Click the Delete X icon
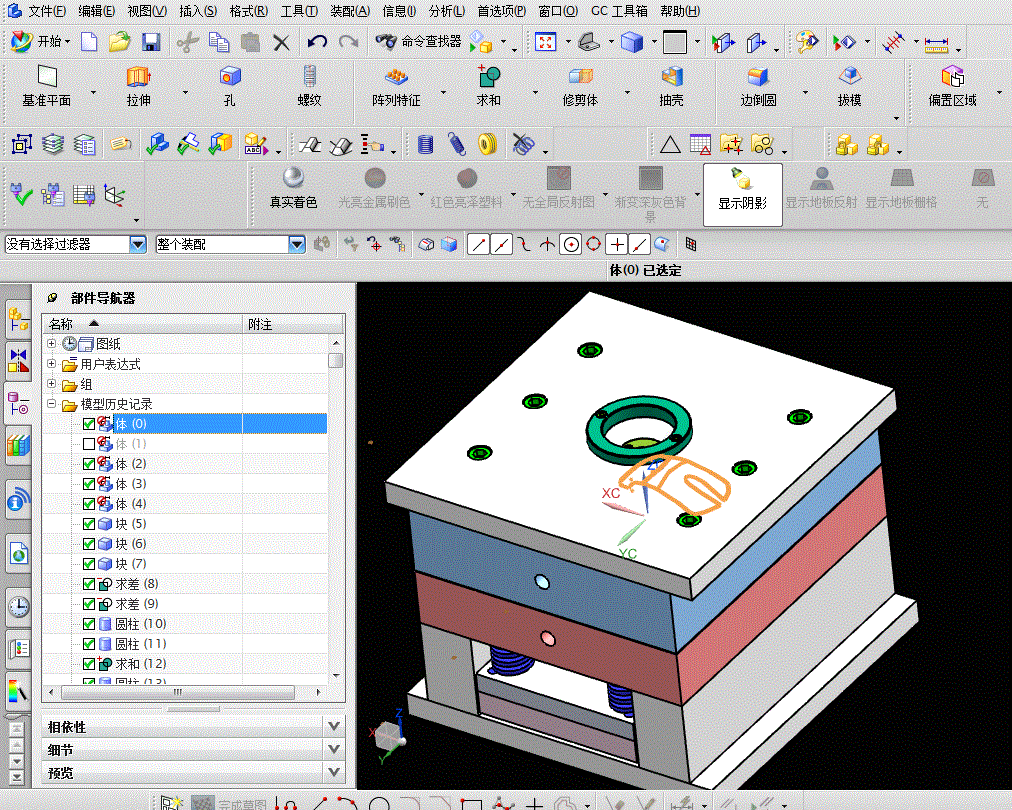Screen dimensions: 1012x810 [281, 43]
